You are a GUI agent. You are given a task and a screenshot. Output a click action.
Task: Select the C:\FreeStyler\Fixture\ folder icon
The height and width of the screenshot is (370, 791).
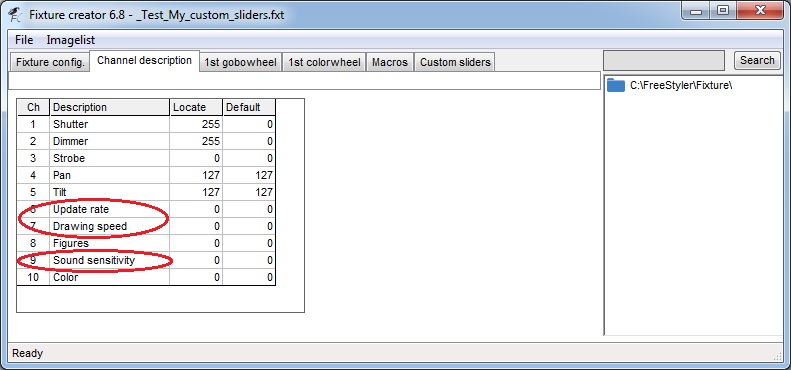pyautogui.click(x=616, y=85)
